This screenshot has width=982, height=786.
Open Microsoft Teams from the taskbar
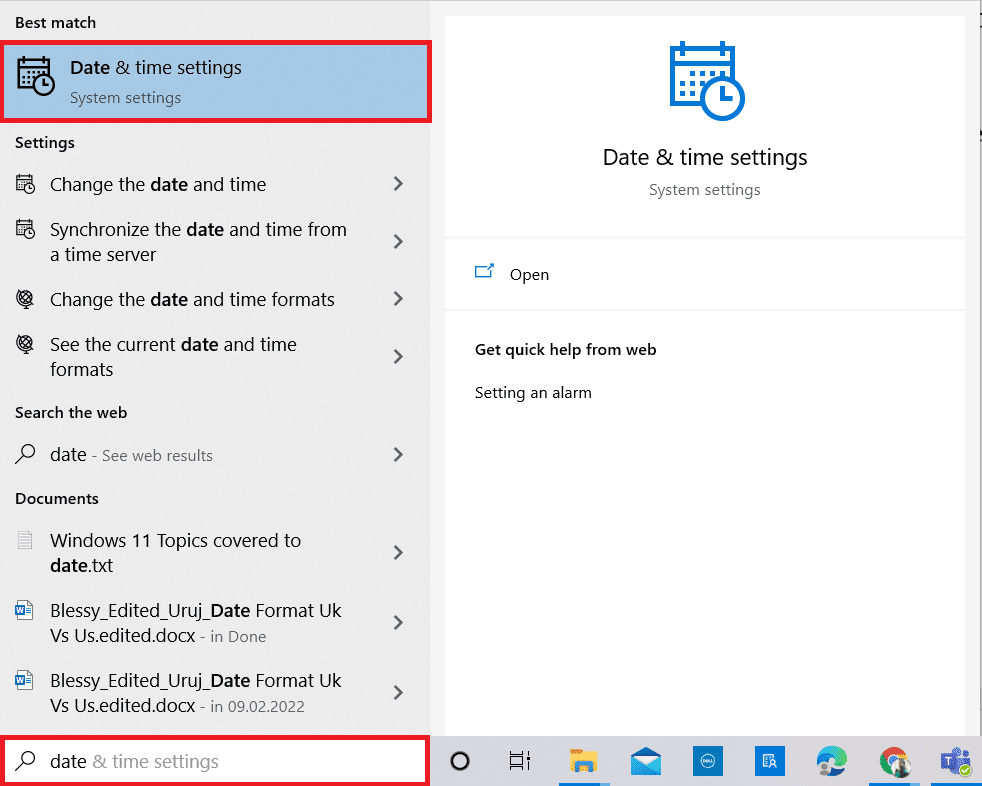[955, 762]
